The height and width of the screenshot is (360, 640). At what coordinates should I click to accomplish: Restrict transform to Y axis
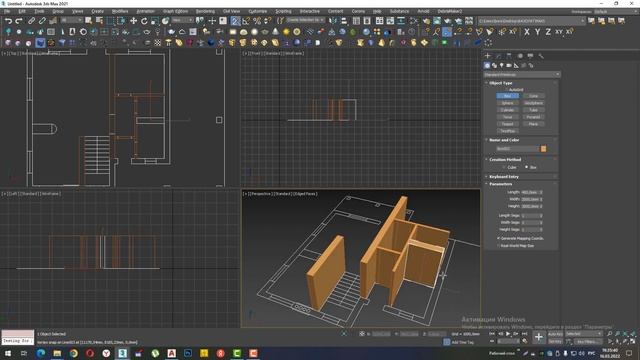coord(538,31)
